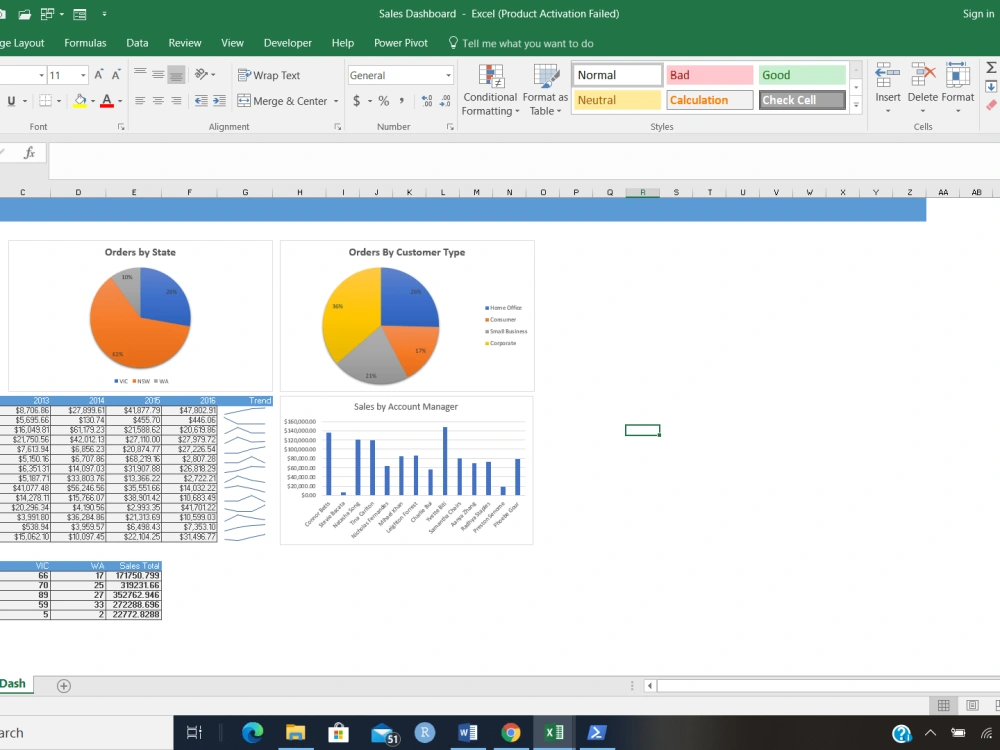Toggle Underline formatting

[x=11, y=101]
